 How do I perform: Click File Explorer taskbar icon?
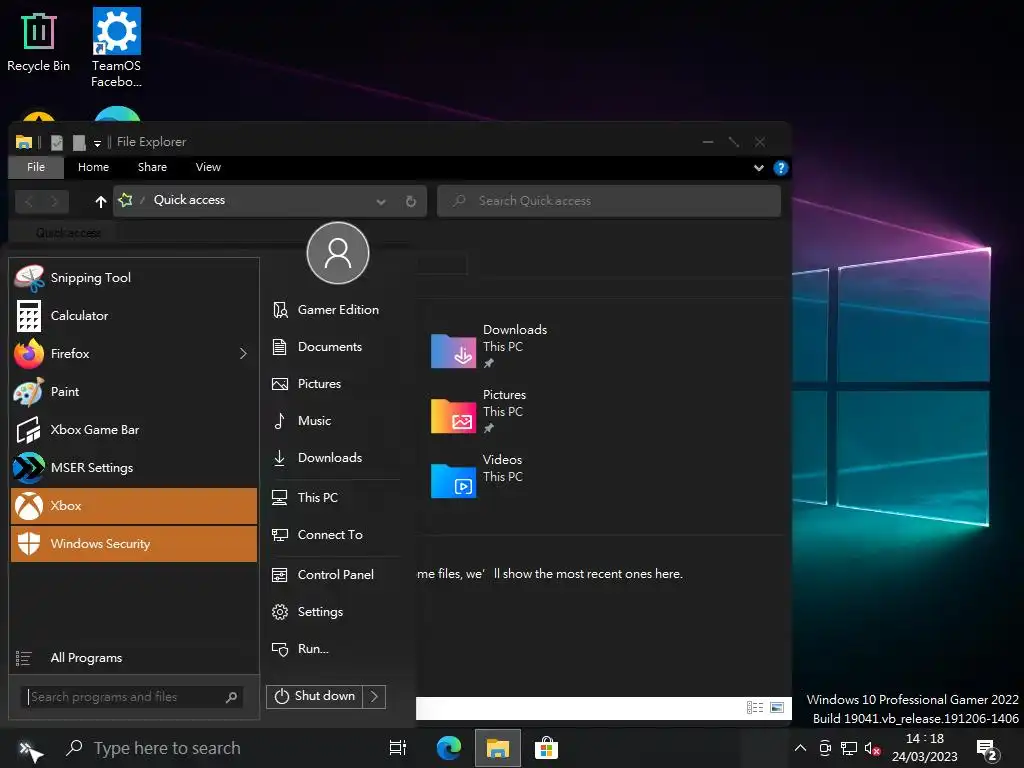pyautogui.click(x=498, y=748)
